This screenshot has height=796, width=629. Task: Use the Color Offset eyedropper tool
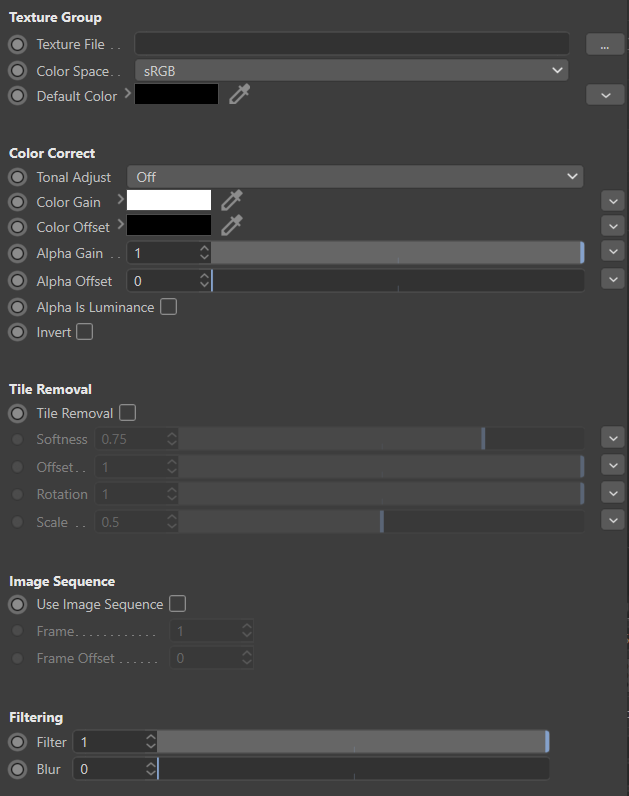[x=232, y=226]
